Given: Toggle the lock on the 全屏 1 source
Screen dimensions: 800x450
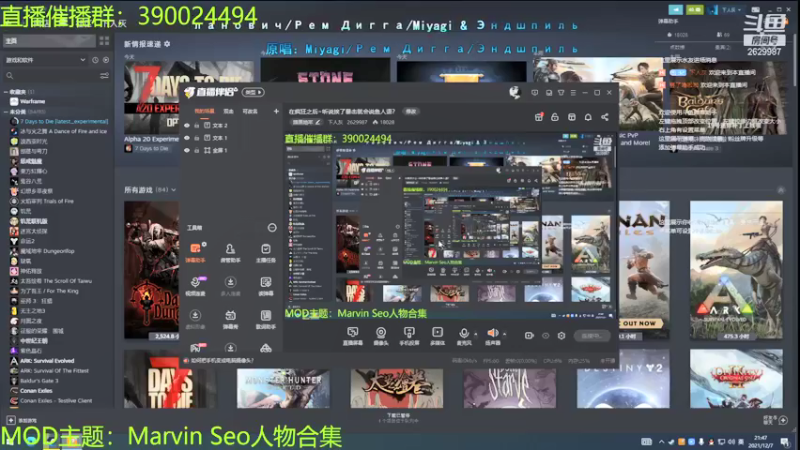Looking at the screenshot, I should [x=196, y=151].
